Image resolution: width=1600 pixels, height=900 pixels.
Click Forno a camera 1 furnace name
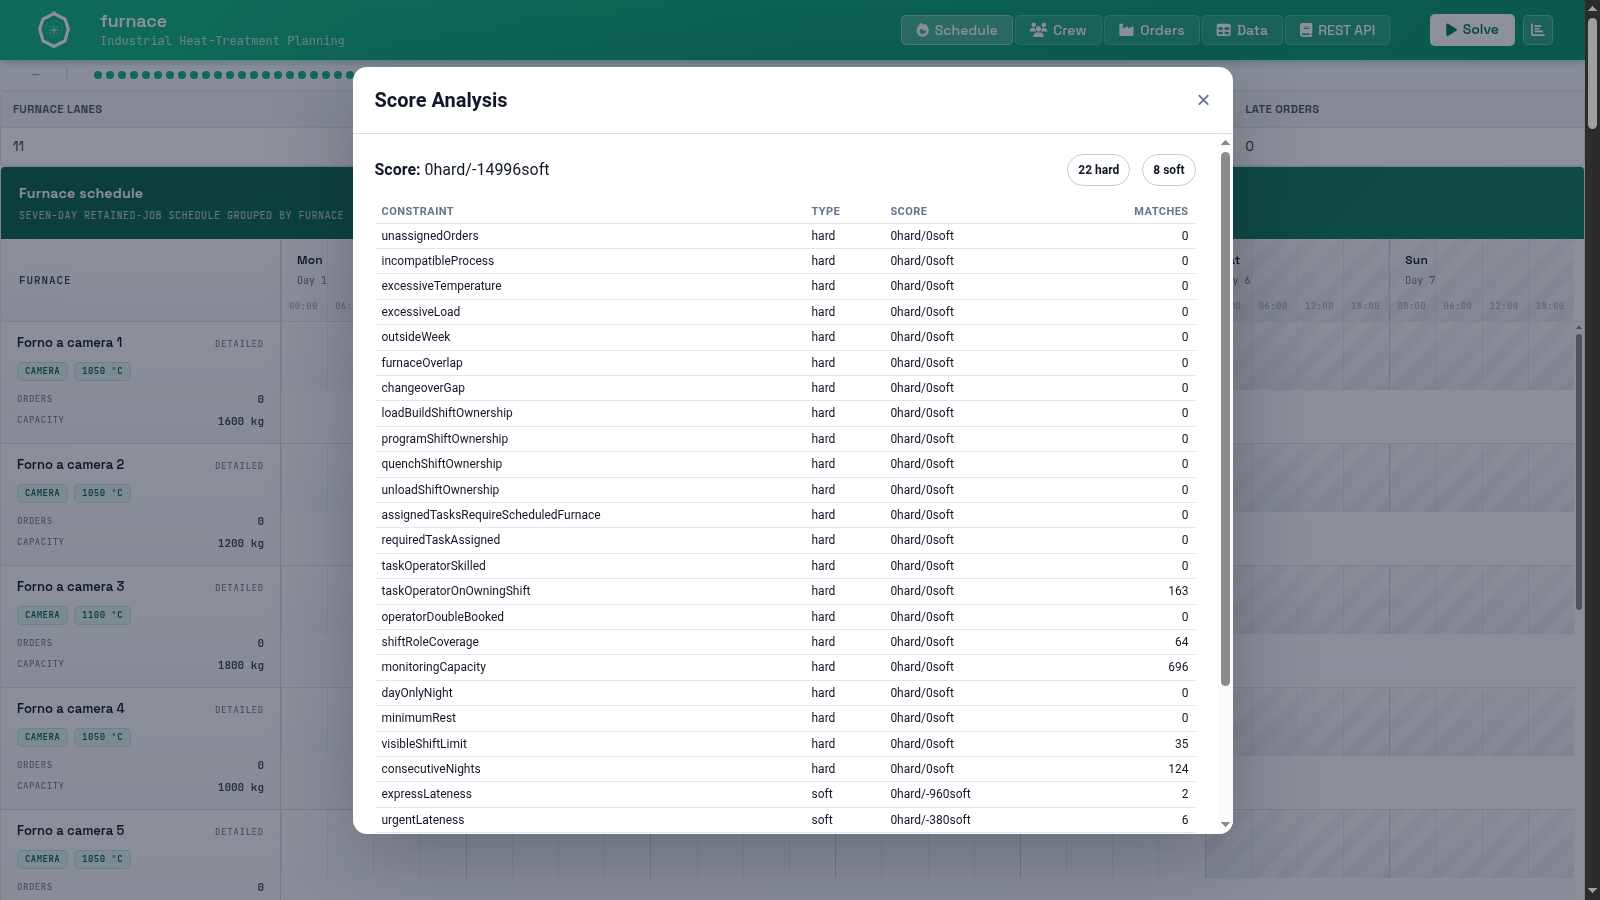pos(70,342)
